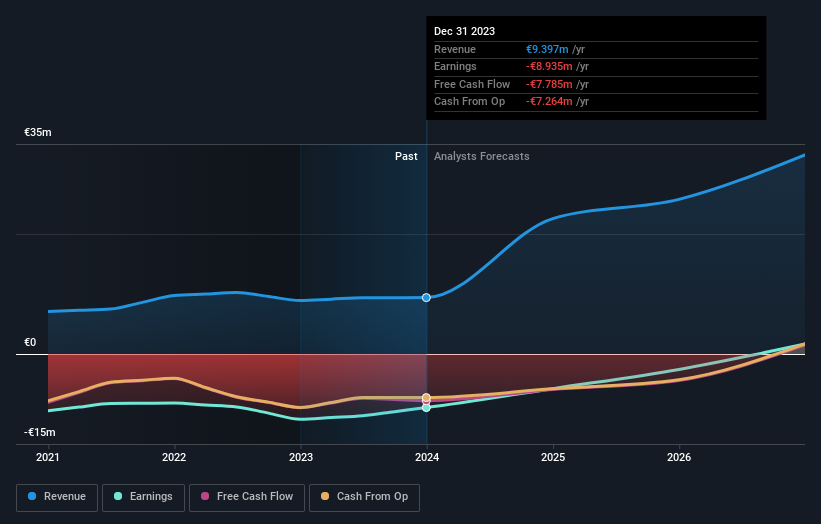This screenshot has height=524, width=821.
Task: Click the -€7.785m free cash flow value
Action: point(549,84)
